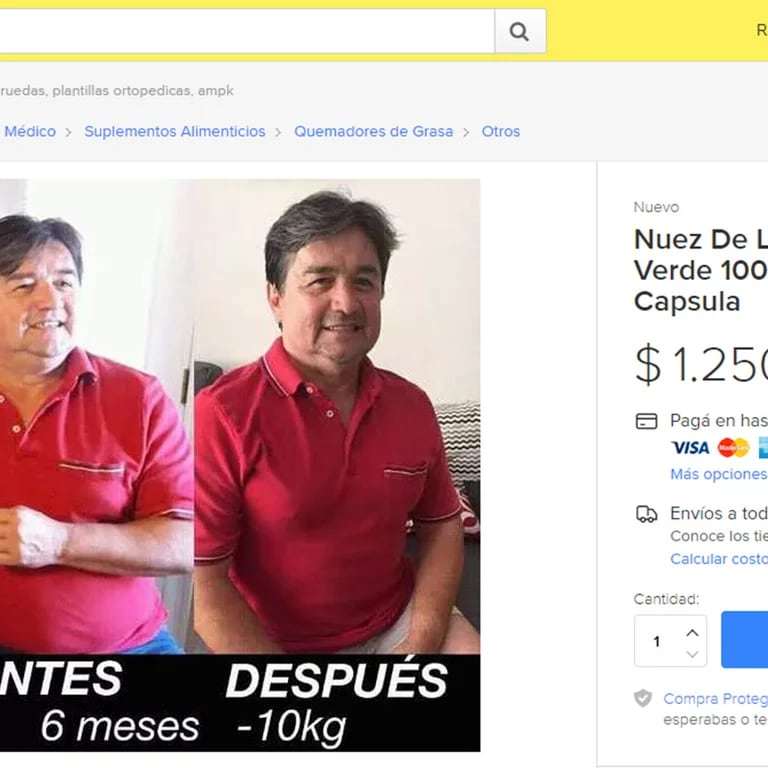Click the blue buy button
This screenshot has width=768, height=768.
tap(744, 640)
